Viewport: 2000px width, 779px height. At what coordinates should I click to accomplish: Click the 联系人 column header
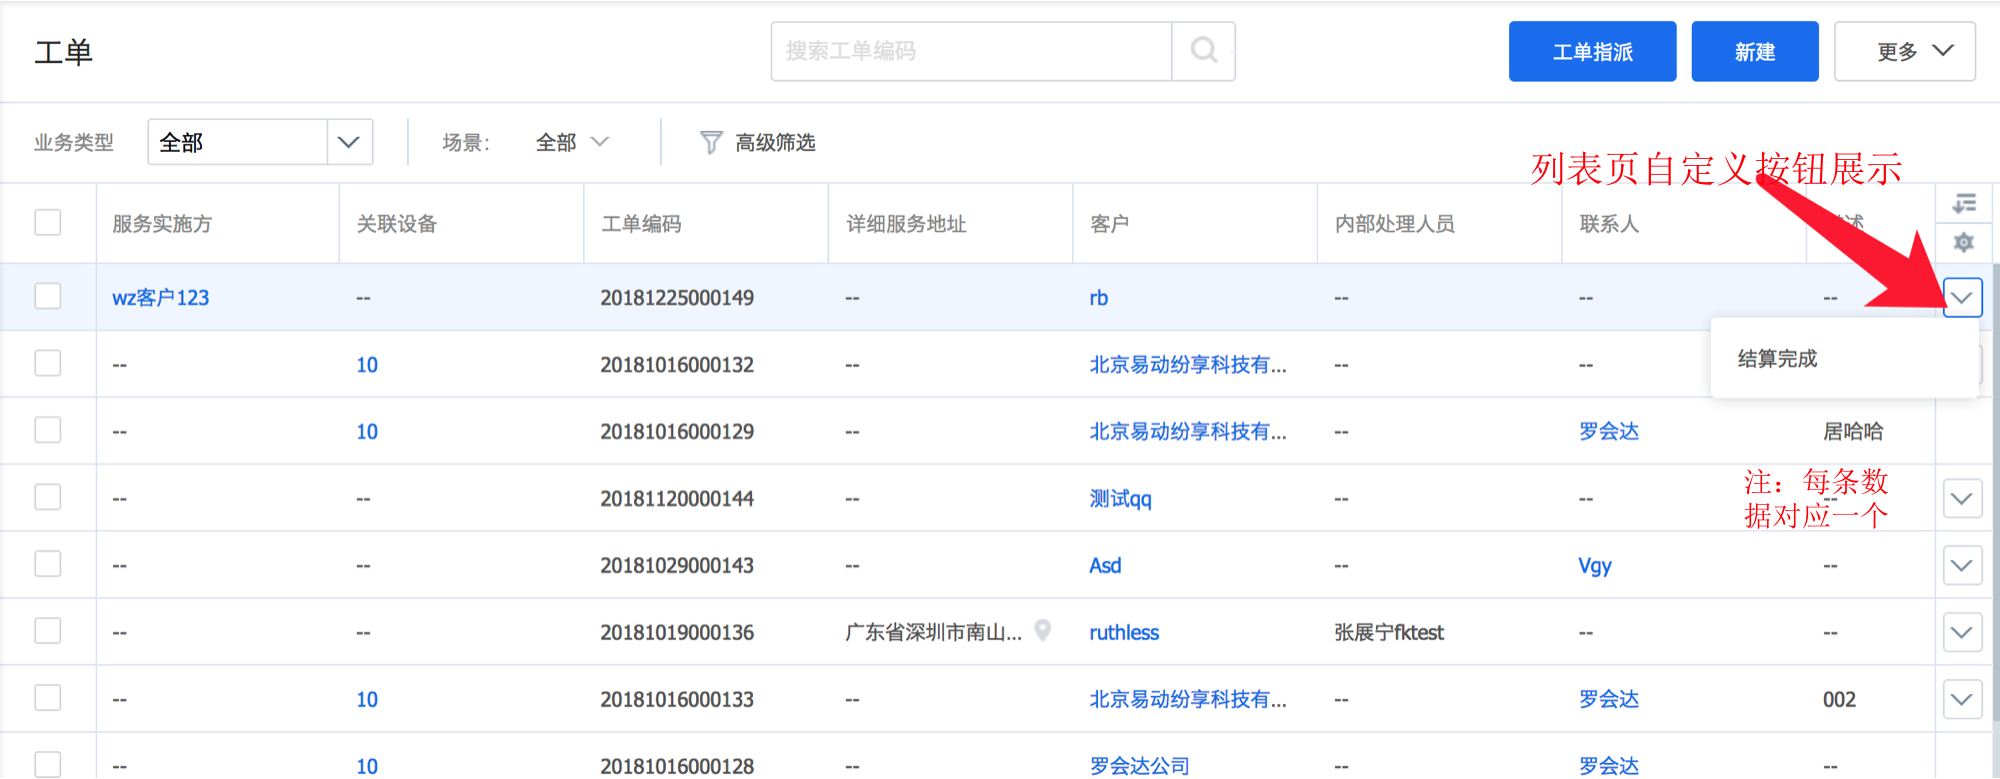pos(1609,224)
